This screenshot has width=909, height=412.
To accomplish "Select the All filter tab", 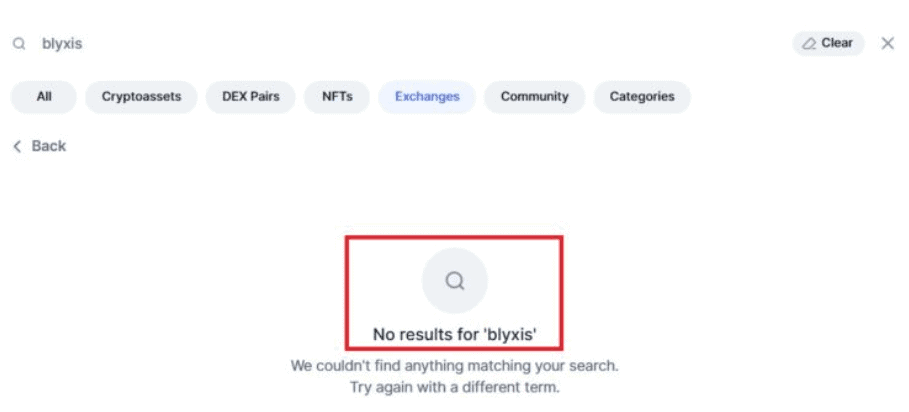I will click(44, 97).
